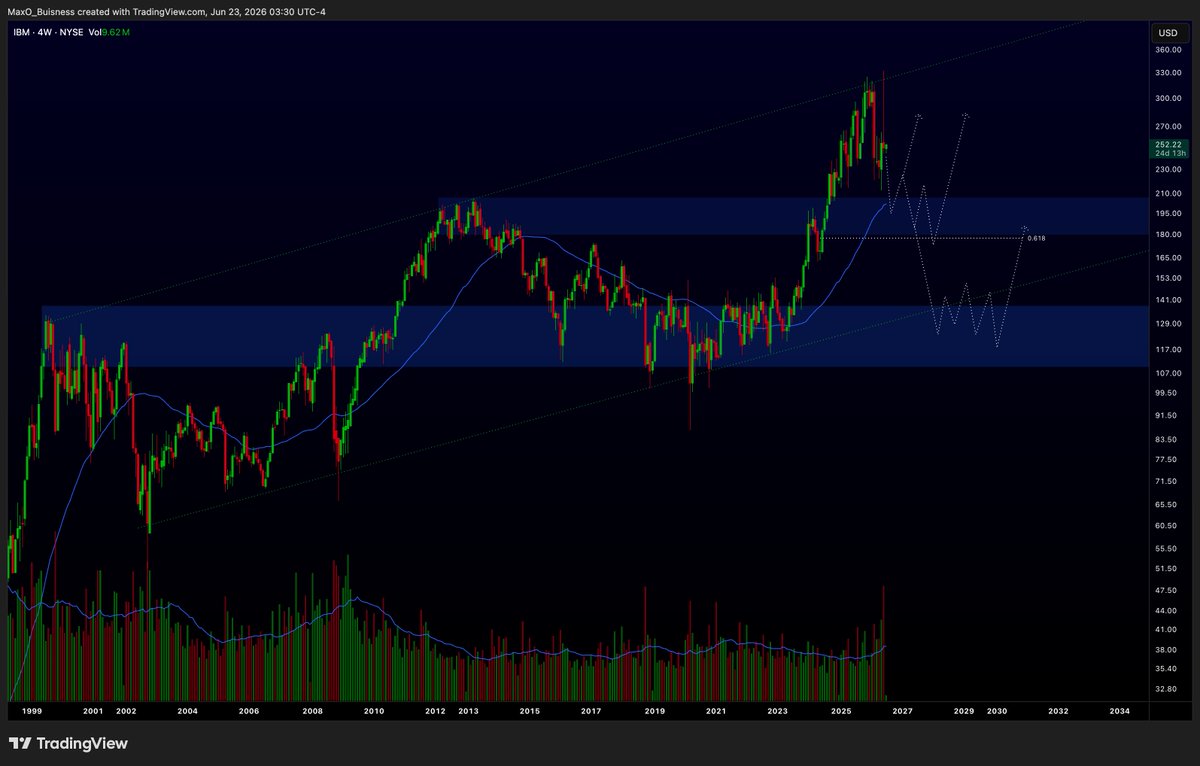Click the 71.50 price axis label
1200x766 pixels.
[1166, 481]
